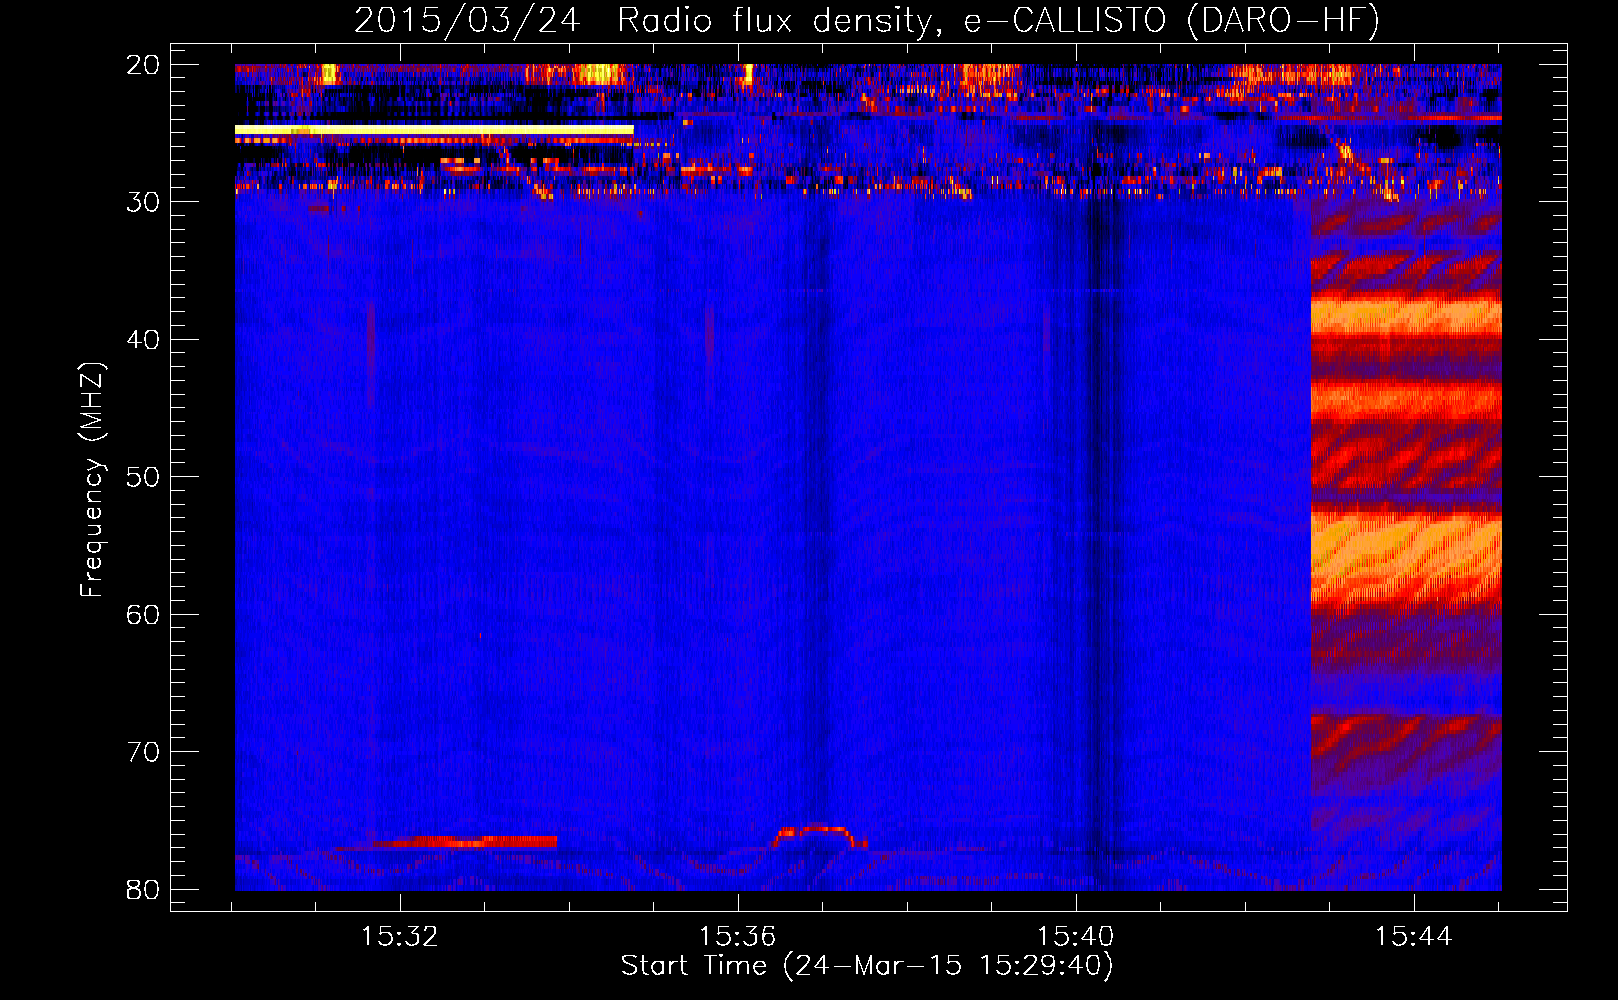This screenshot has width=1618, height=1000.
Task: Click the 15:44 time tick label
Action: click(1414, 937)
